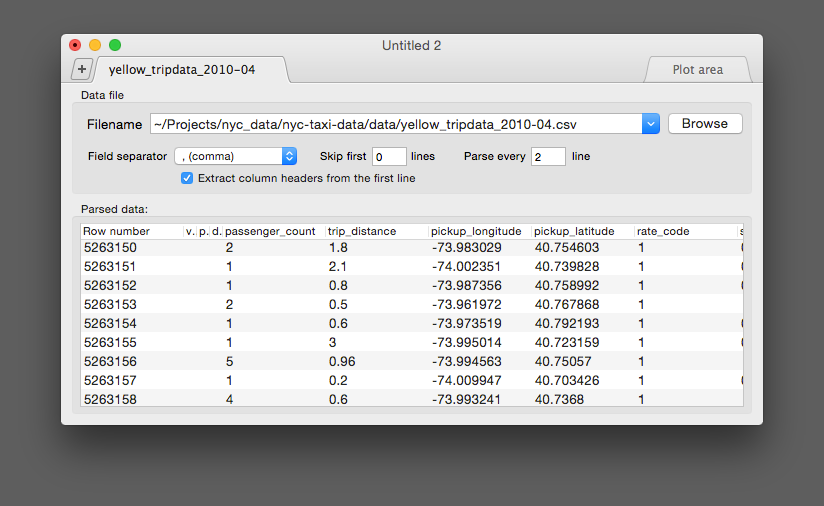Click the pickup_longitude column header
This screenshot has height=506, width=824.
pos(478,231)
